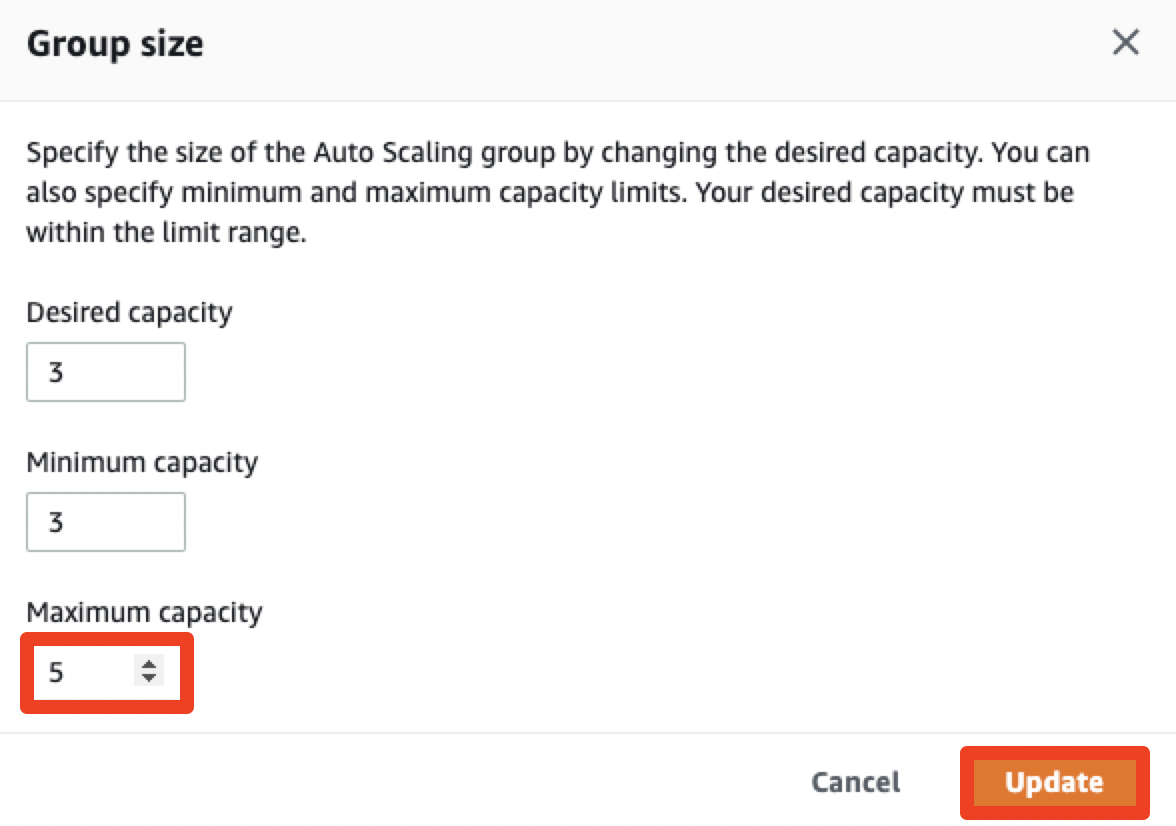Click the Desired capacity label
This screenshot has height=826, width=1176.
click(129, 312)
